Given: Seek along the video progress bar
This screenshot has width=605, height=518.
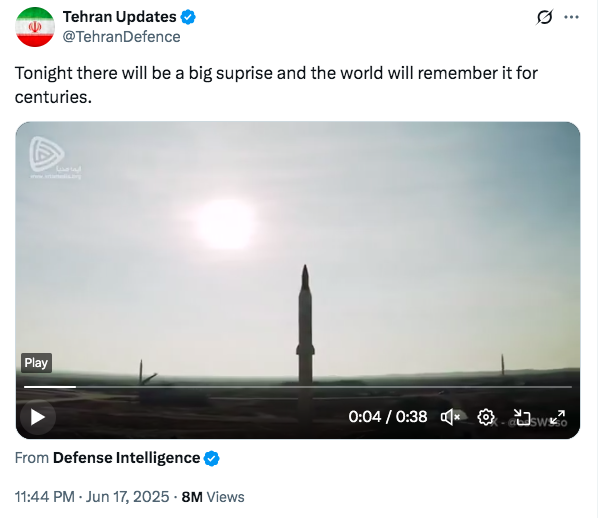Looking at the screenshot, I should pyautogui.click(x=297, y=386).
